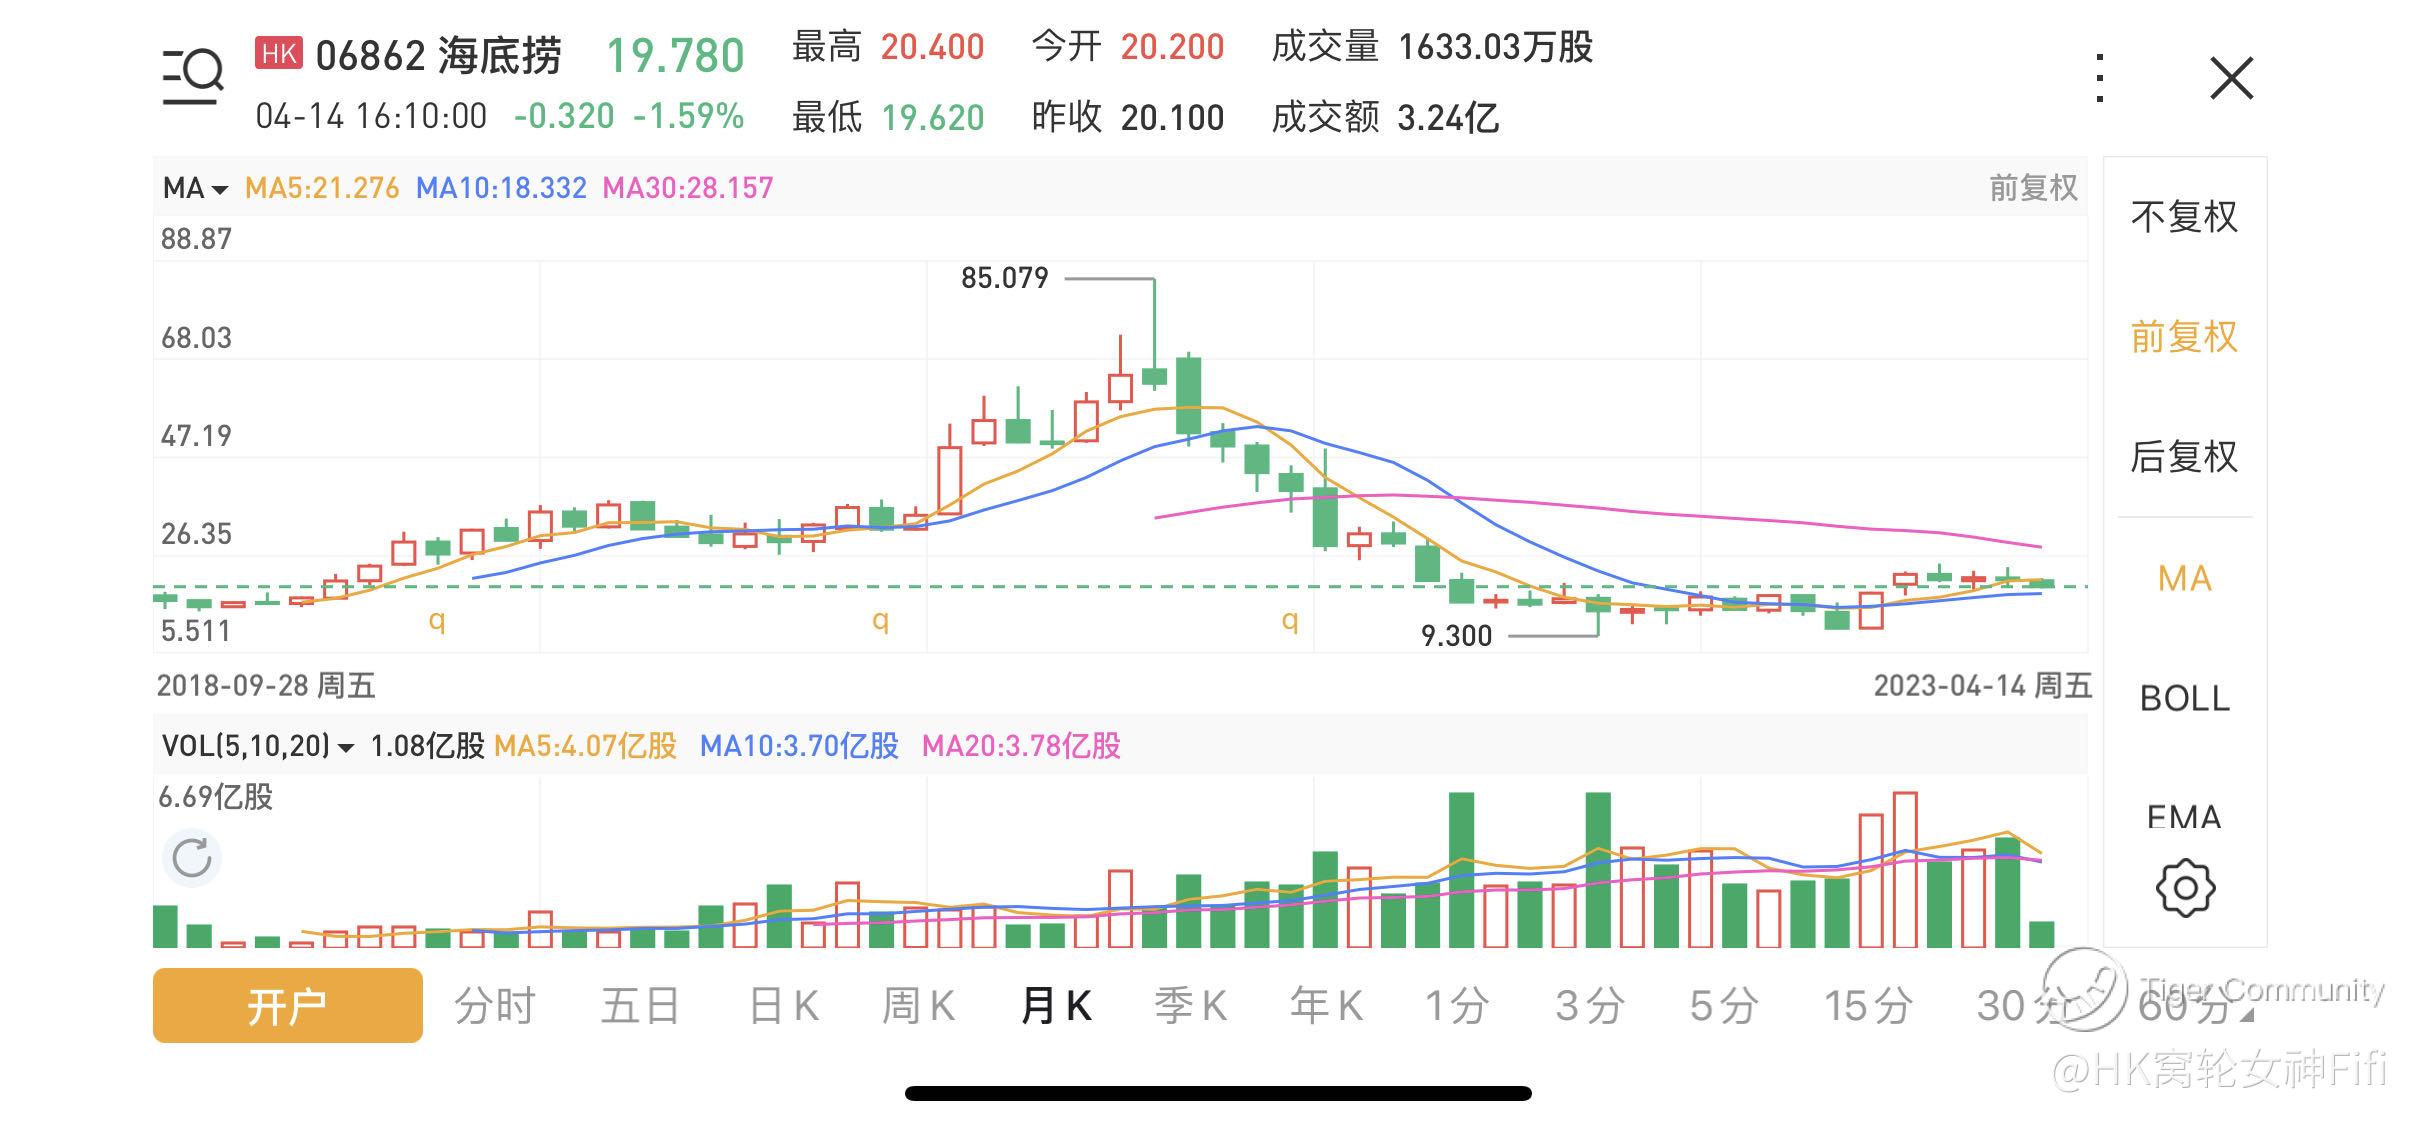Tap the current price 19.780
This screenshot has width=2436, height=1125.
676,56
